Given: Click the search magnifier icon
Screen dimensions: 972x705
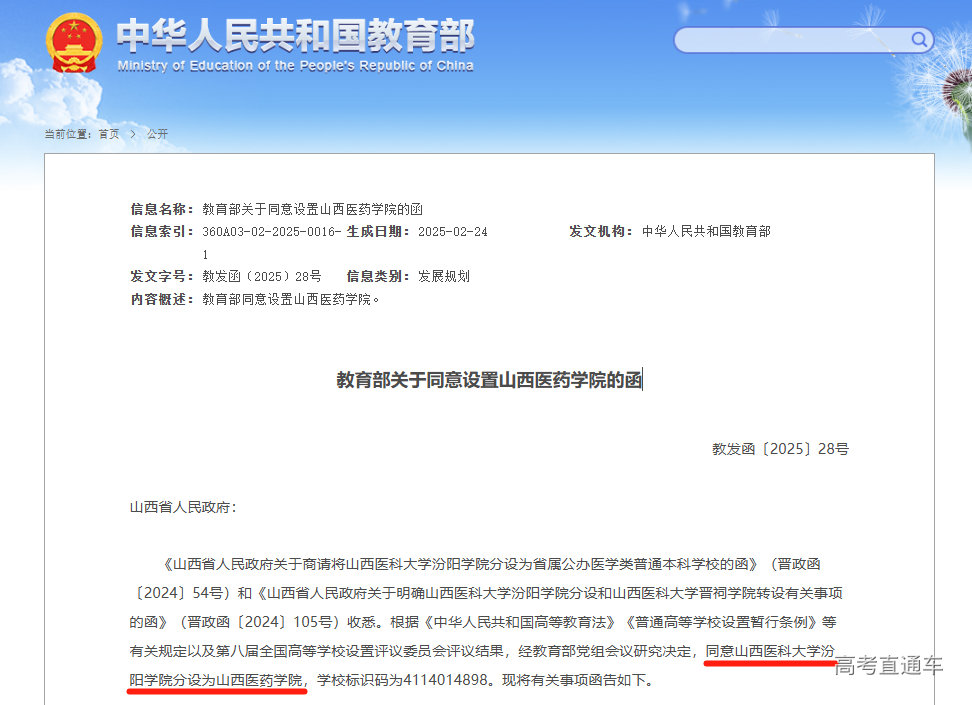Looking at the screenshot, I should (x=919, y=40).
